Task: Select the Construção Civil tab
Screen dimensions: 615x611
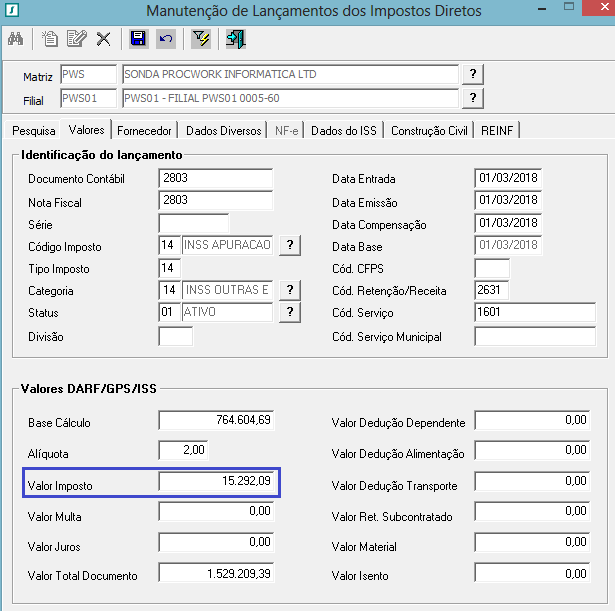Action: 429,131
